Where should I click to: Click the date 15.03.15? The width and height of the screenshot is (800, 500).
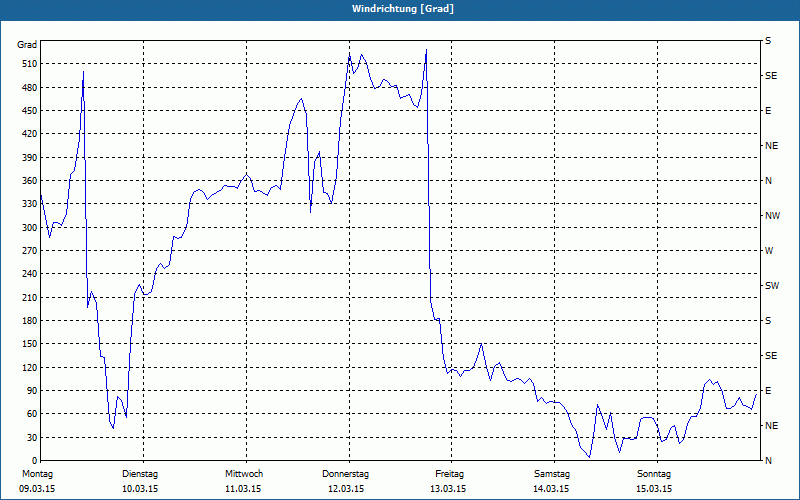[x=655, y=489]
